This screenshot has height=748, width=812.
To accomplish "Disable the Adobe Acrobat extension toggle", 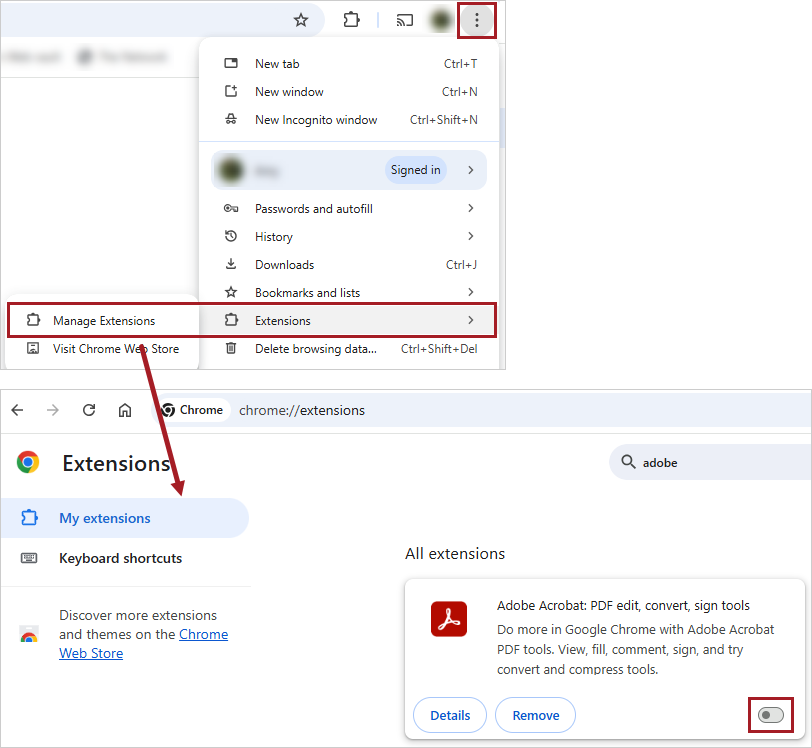I will coord(771,715).
